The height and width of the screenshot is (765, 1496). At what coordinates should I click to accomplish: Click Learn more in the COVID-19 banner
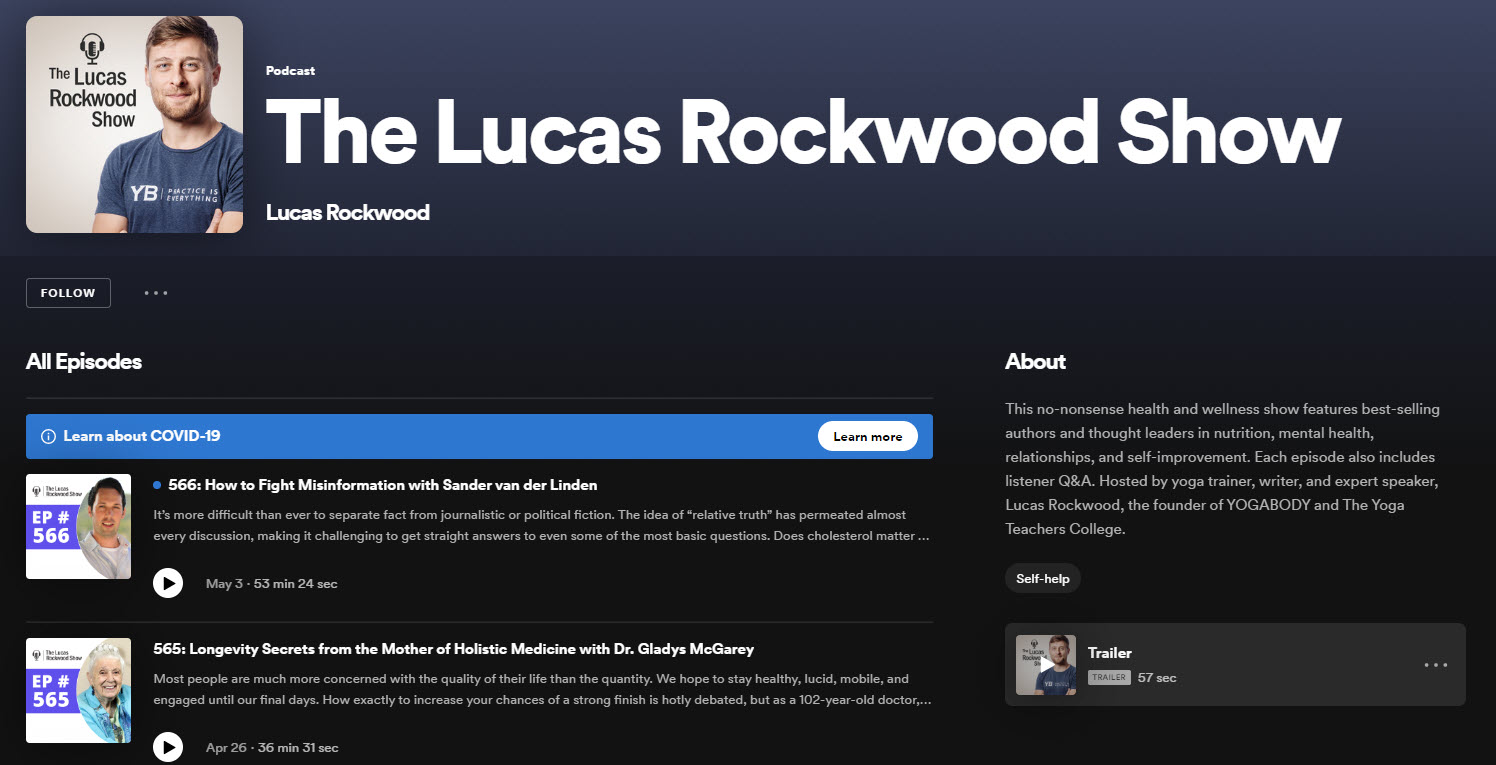pyautogui.click(x=867, y=437)
